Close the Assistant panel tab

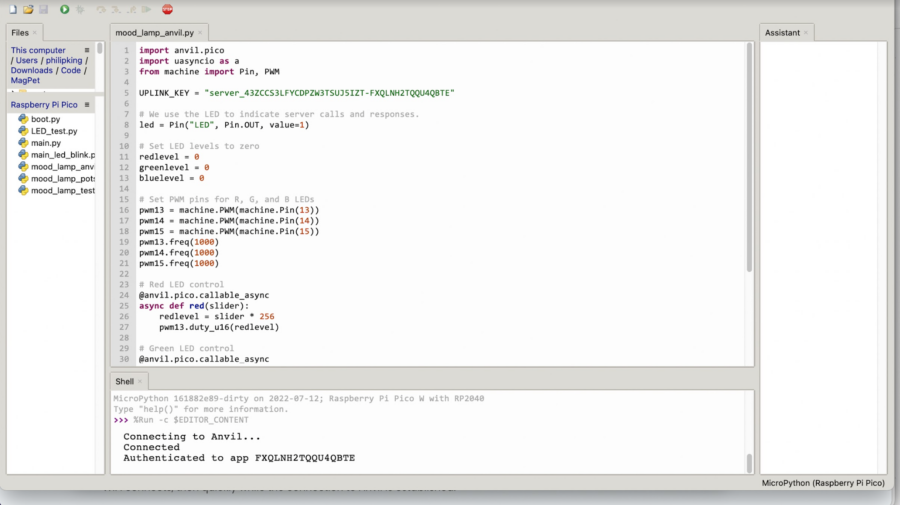coord(807,33)
